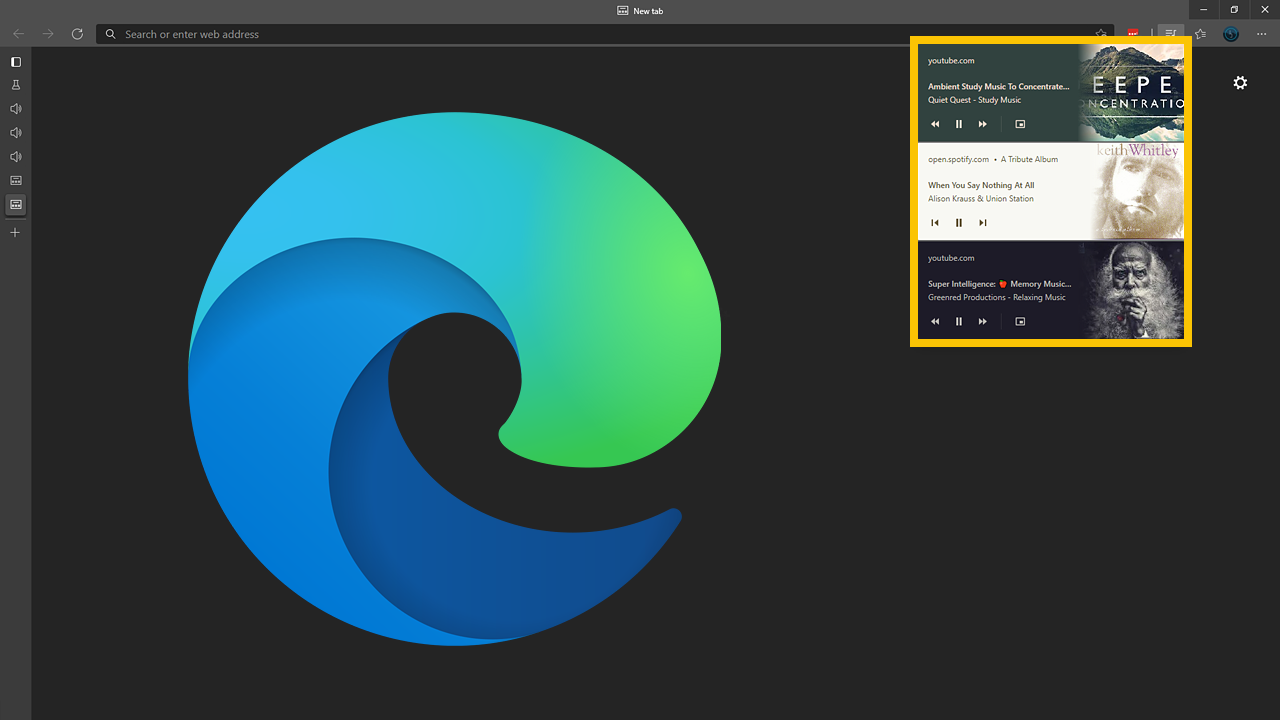Open the vertical tabs pane toggle icon
This screenshot has height=720, width=1280.
[15, 62]
